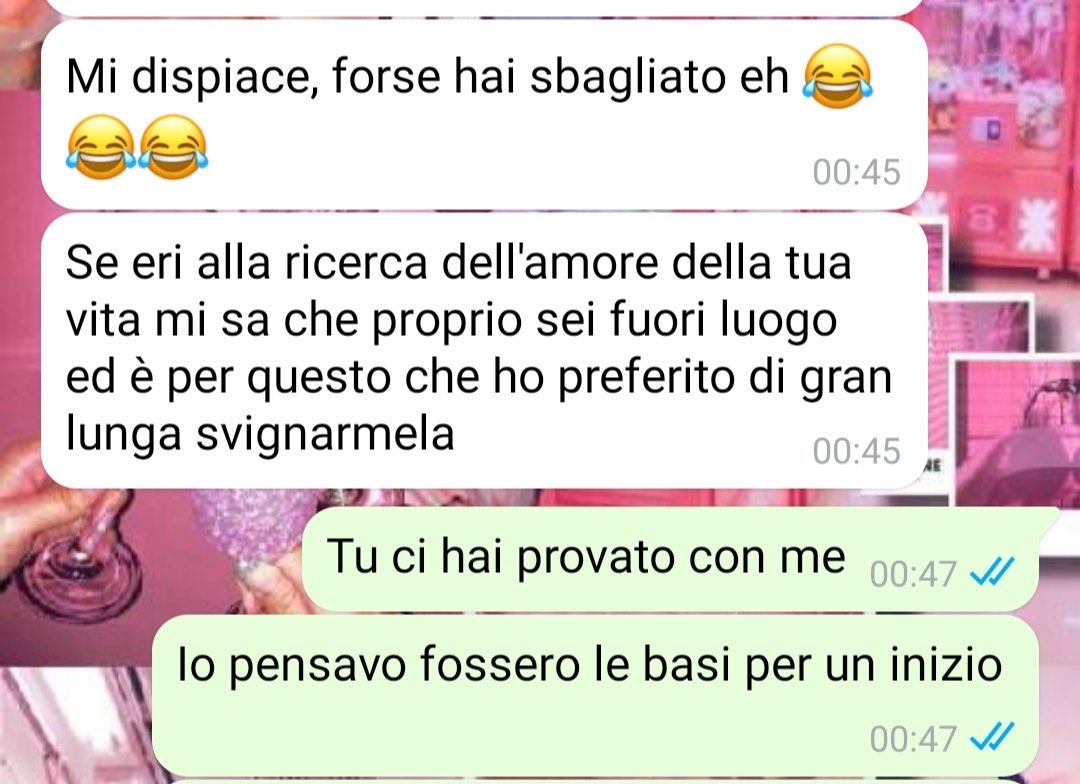
Task: Tap the 'Mi dispiace, forse hai sbagliato' message
Action: (484, 114)
